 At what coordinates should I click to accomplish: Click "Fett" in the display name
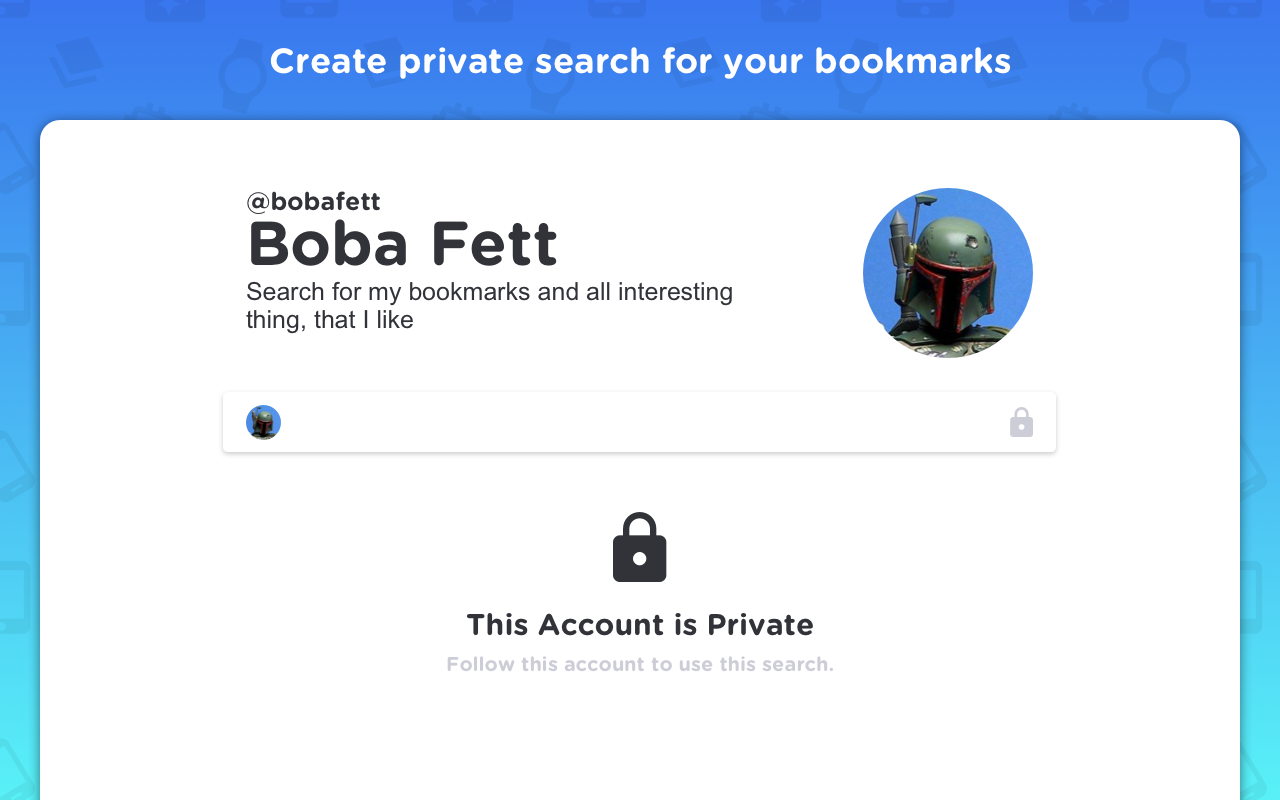tap(494, 245)
